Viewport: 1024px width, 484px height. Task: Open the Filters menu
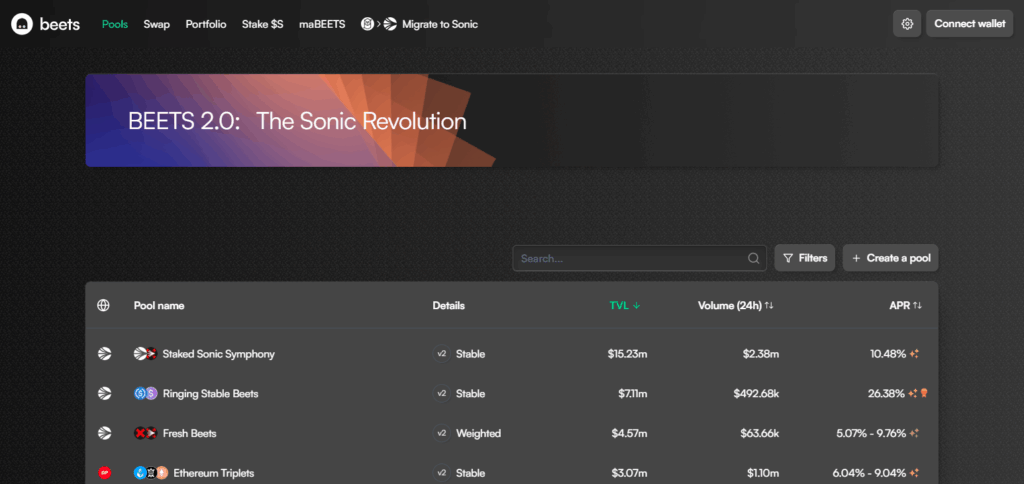pyautogui.click(x=805, y=258)
